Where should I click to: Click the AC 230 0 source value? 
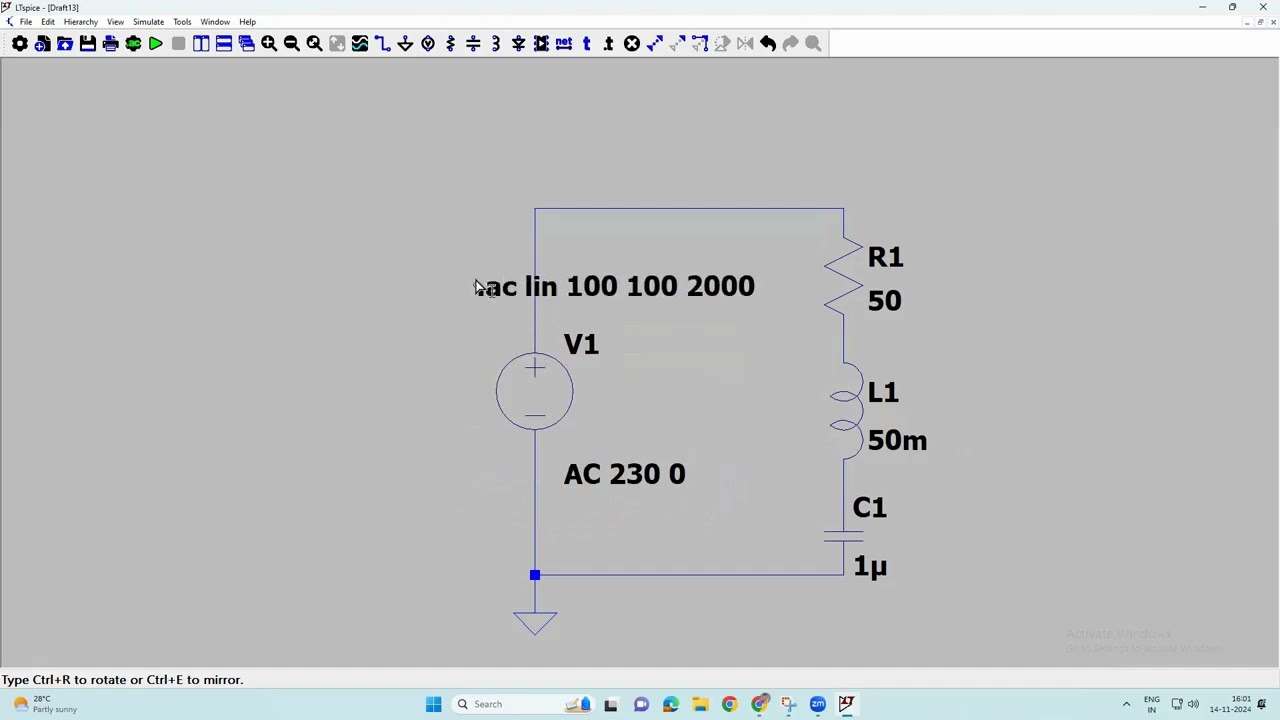625,474
